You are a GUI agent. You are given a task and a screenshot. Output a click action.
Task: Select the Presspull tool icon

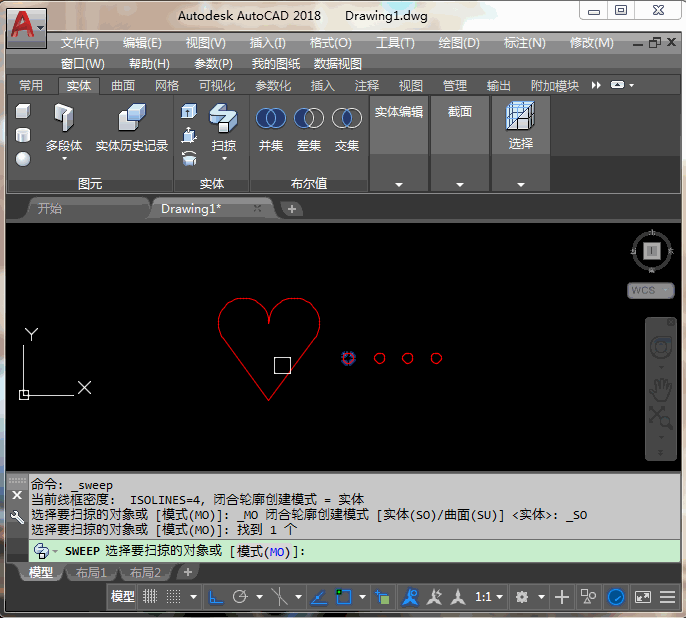(189, 135)
